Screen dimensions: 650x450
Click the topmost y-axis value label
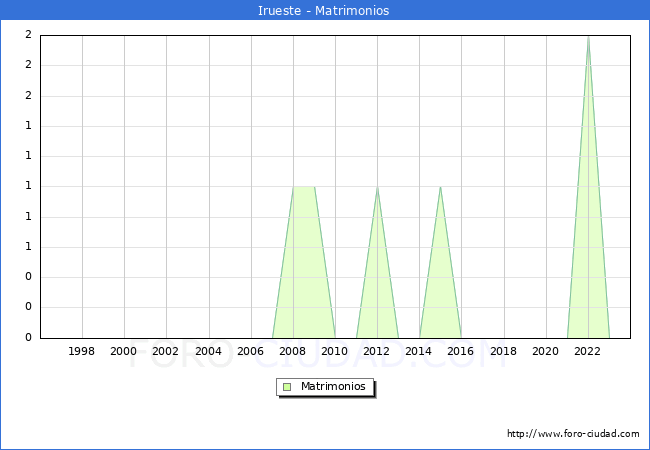[x=28, y=35]
